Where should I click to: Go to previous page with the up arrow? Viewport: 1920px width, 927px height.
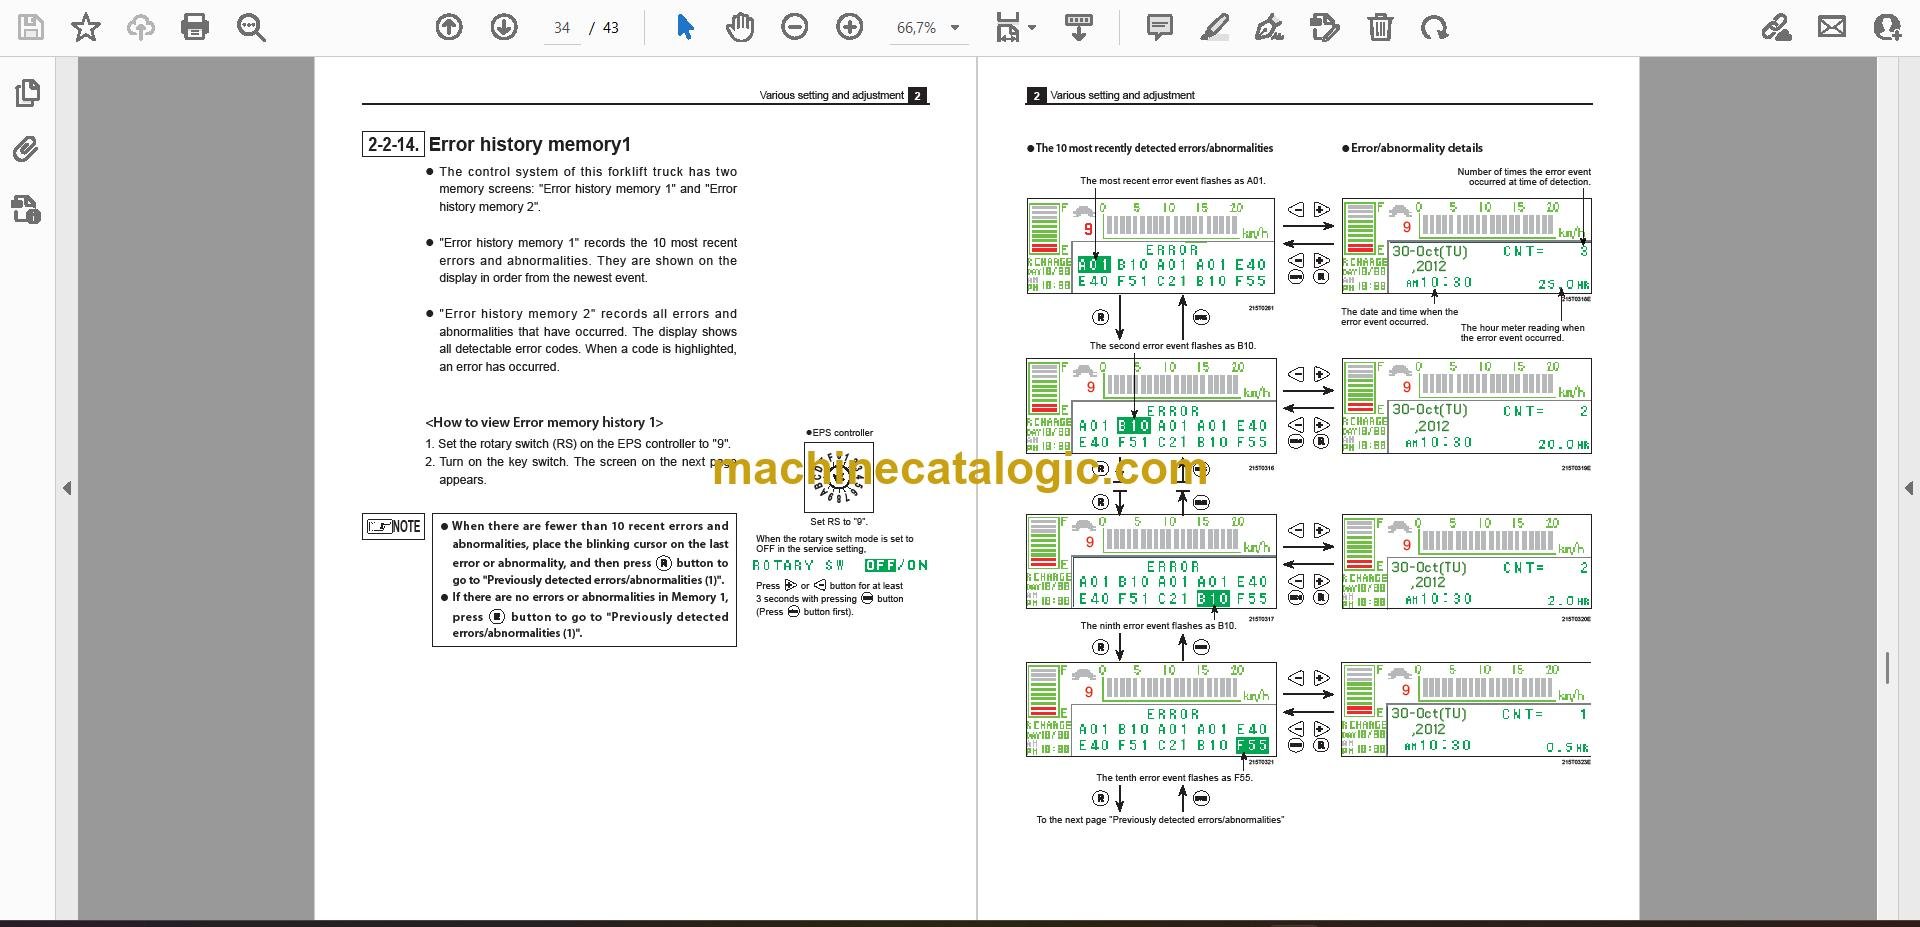pos(449,27)
